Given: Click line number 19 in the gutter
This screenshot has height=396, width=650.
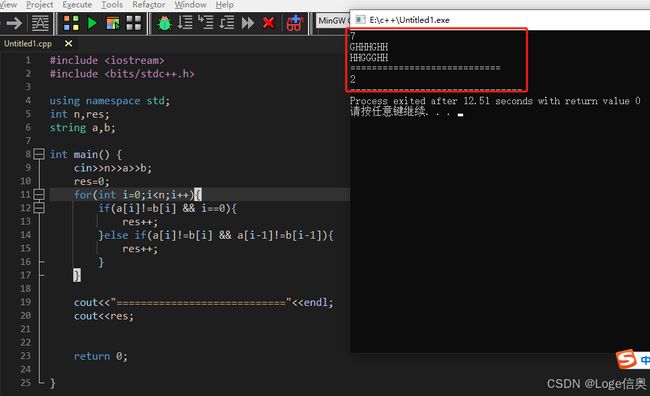Looking at the screenshot, I should (26, 302).
